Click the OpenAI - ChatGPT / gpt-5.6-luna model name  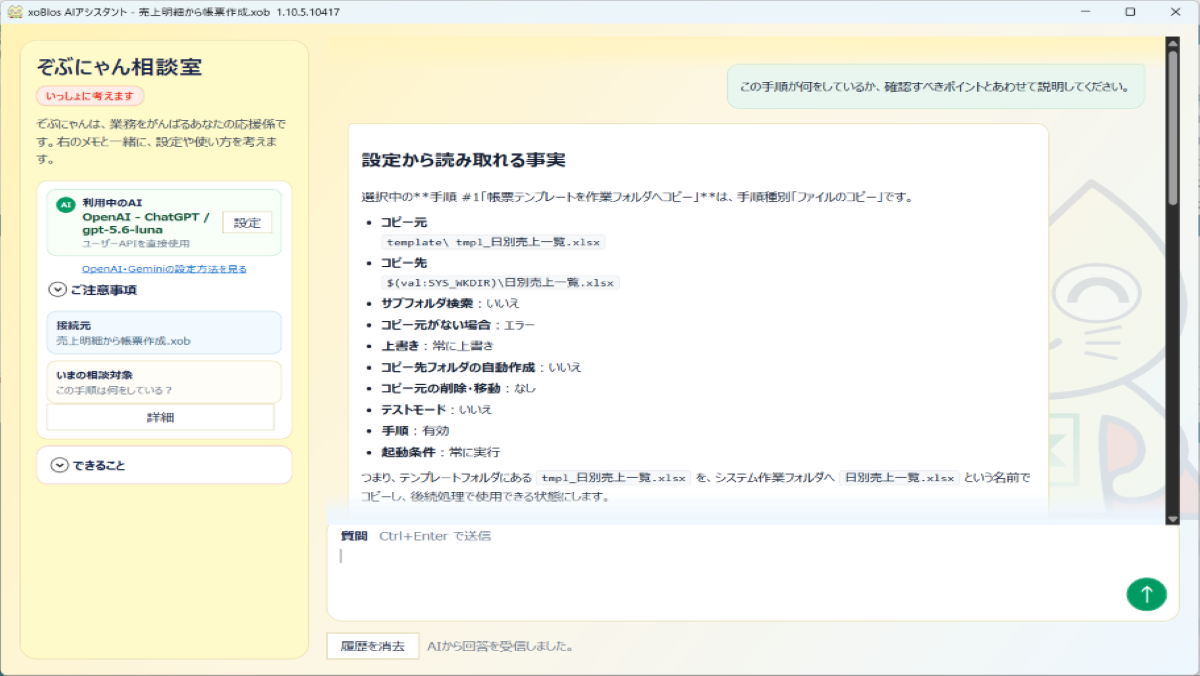(147, 223)
